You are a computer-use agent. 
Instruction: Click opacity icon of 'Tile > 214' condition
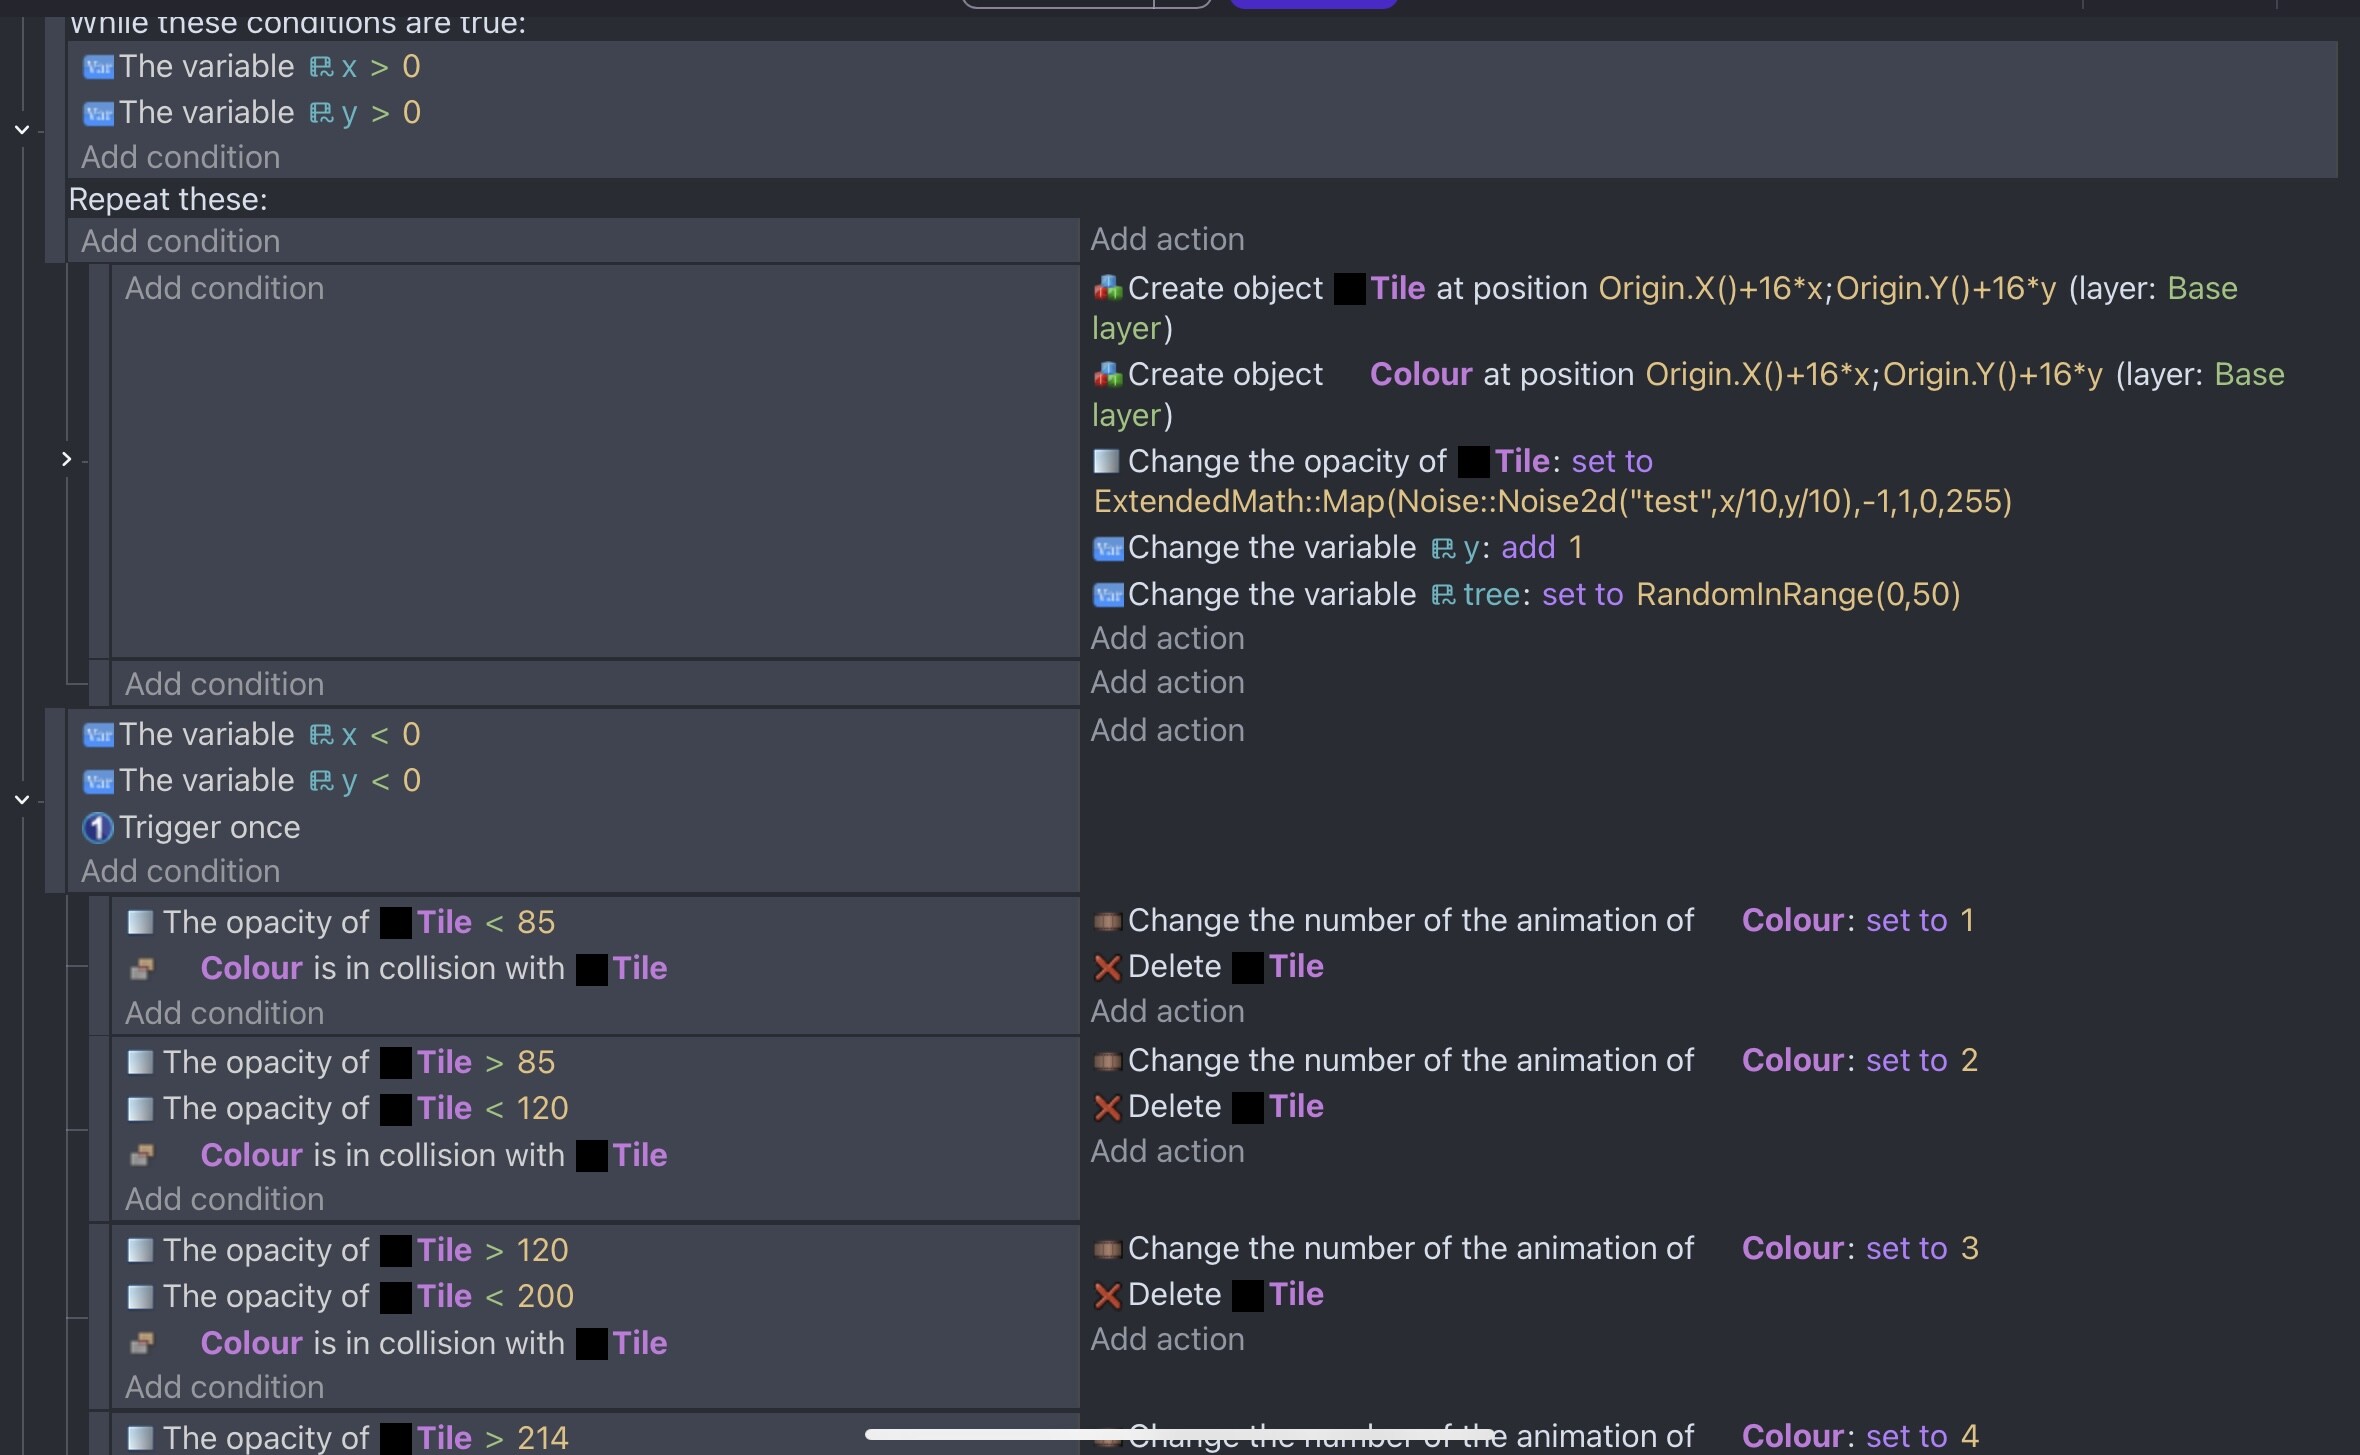pos(140,1438)
